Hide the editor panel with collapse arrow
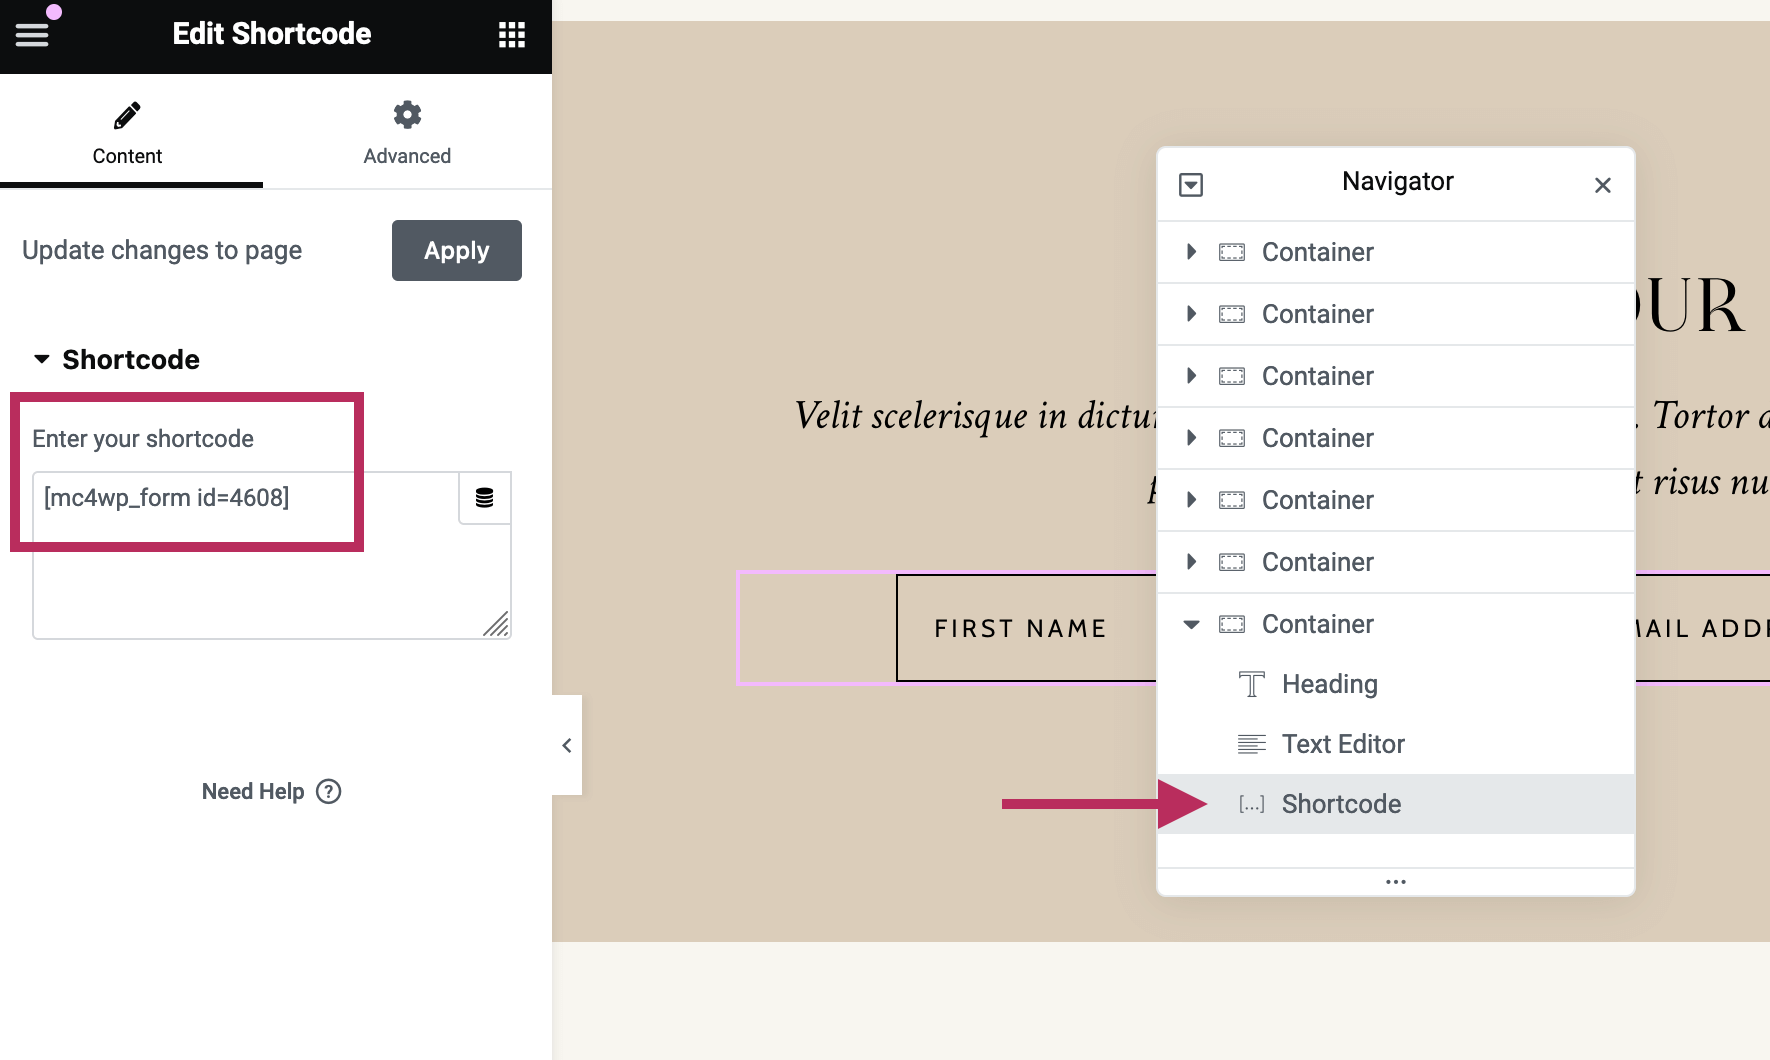1770x1060 pixels. click(567, 745)
